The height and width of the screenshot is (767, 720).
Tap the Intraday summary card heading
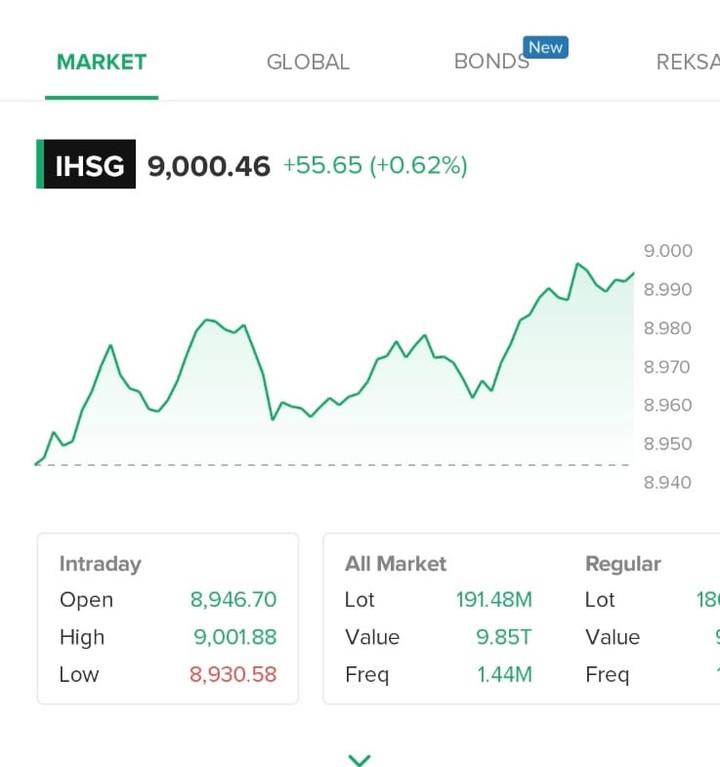pos(100,564)
